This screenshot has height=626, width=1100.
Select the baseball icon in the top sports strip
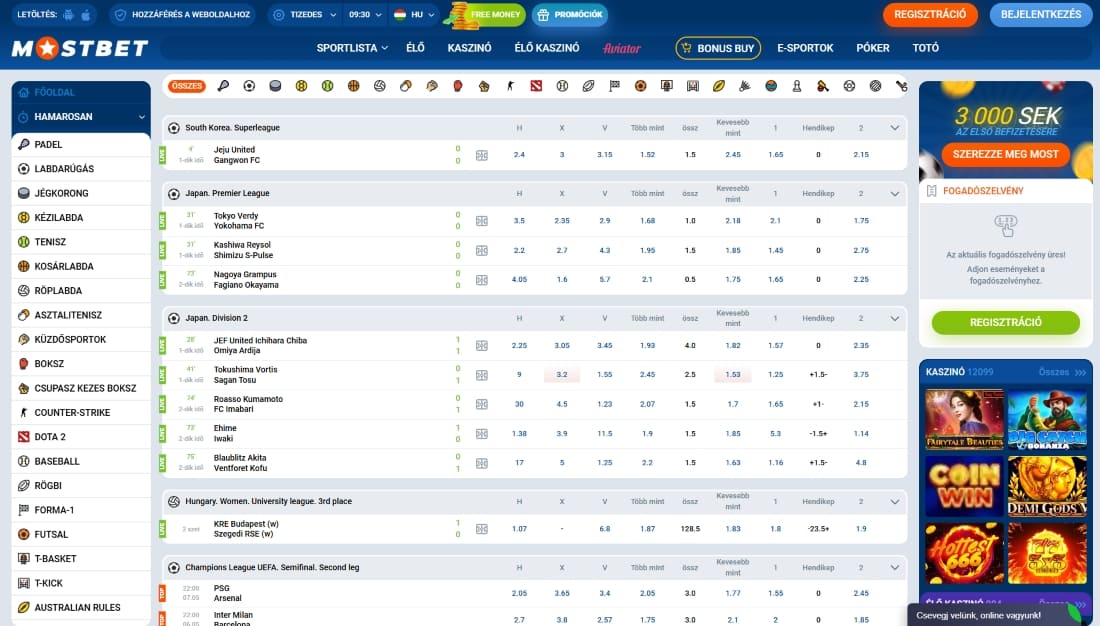[562, 86]
